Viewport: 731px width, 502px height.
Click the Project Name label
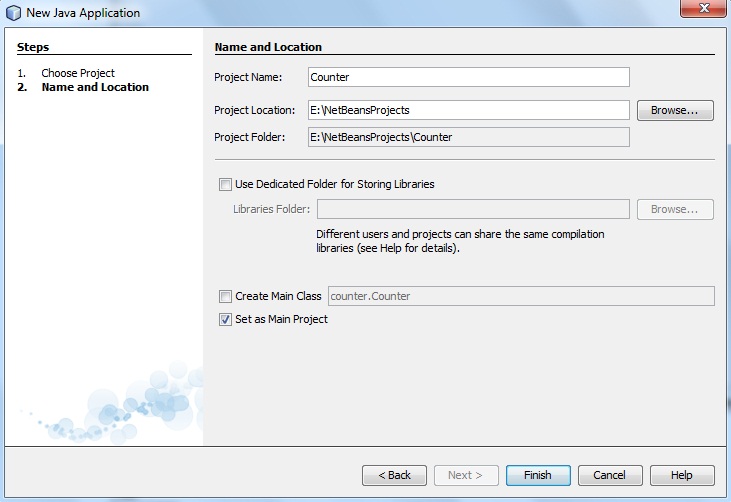(248, 77)
